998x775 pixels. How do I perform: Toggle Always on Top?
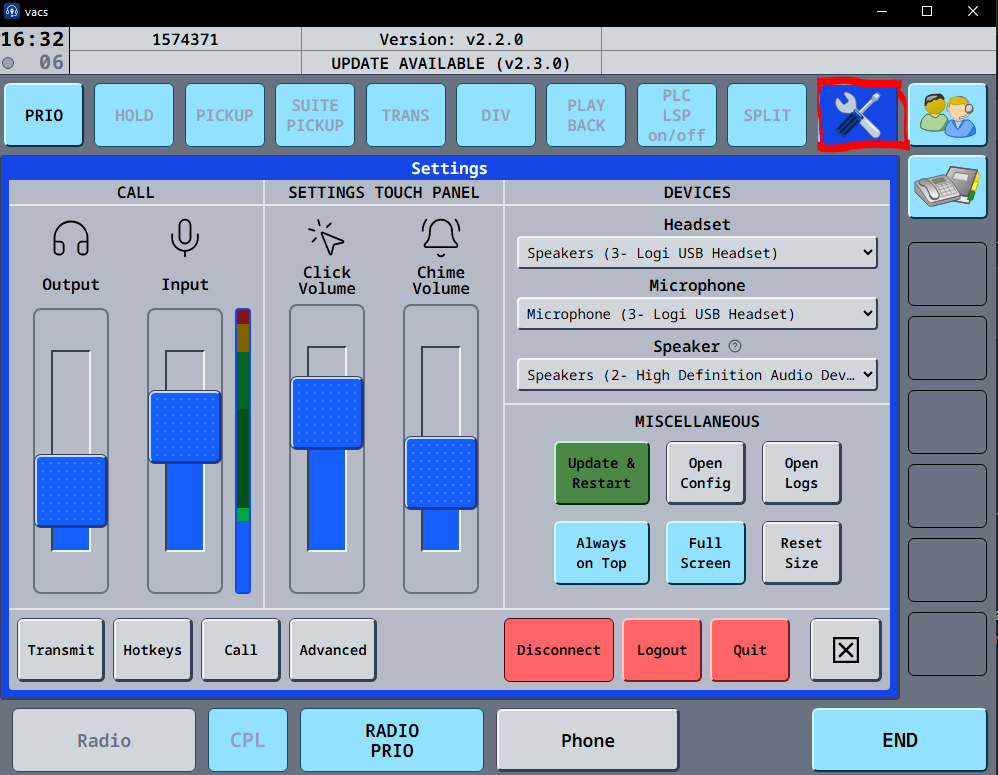tap(601, 553)
